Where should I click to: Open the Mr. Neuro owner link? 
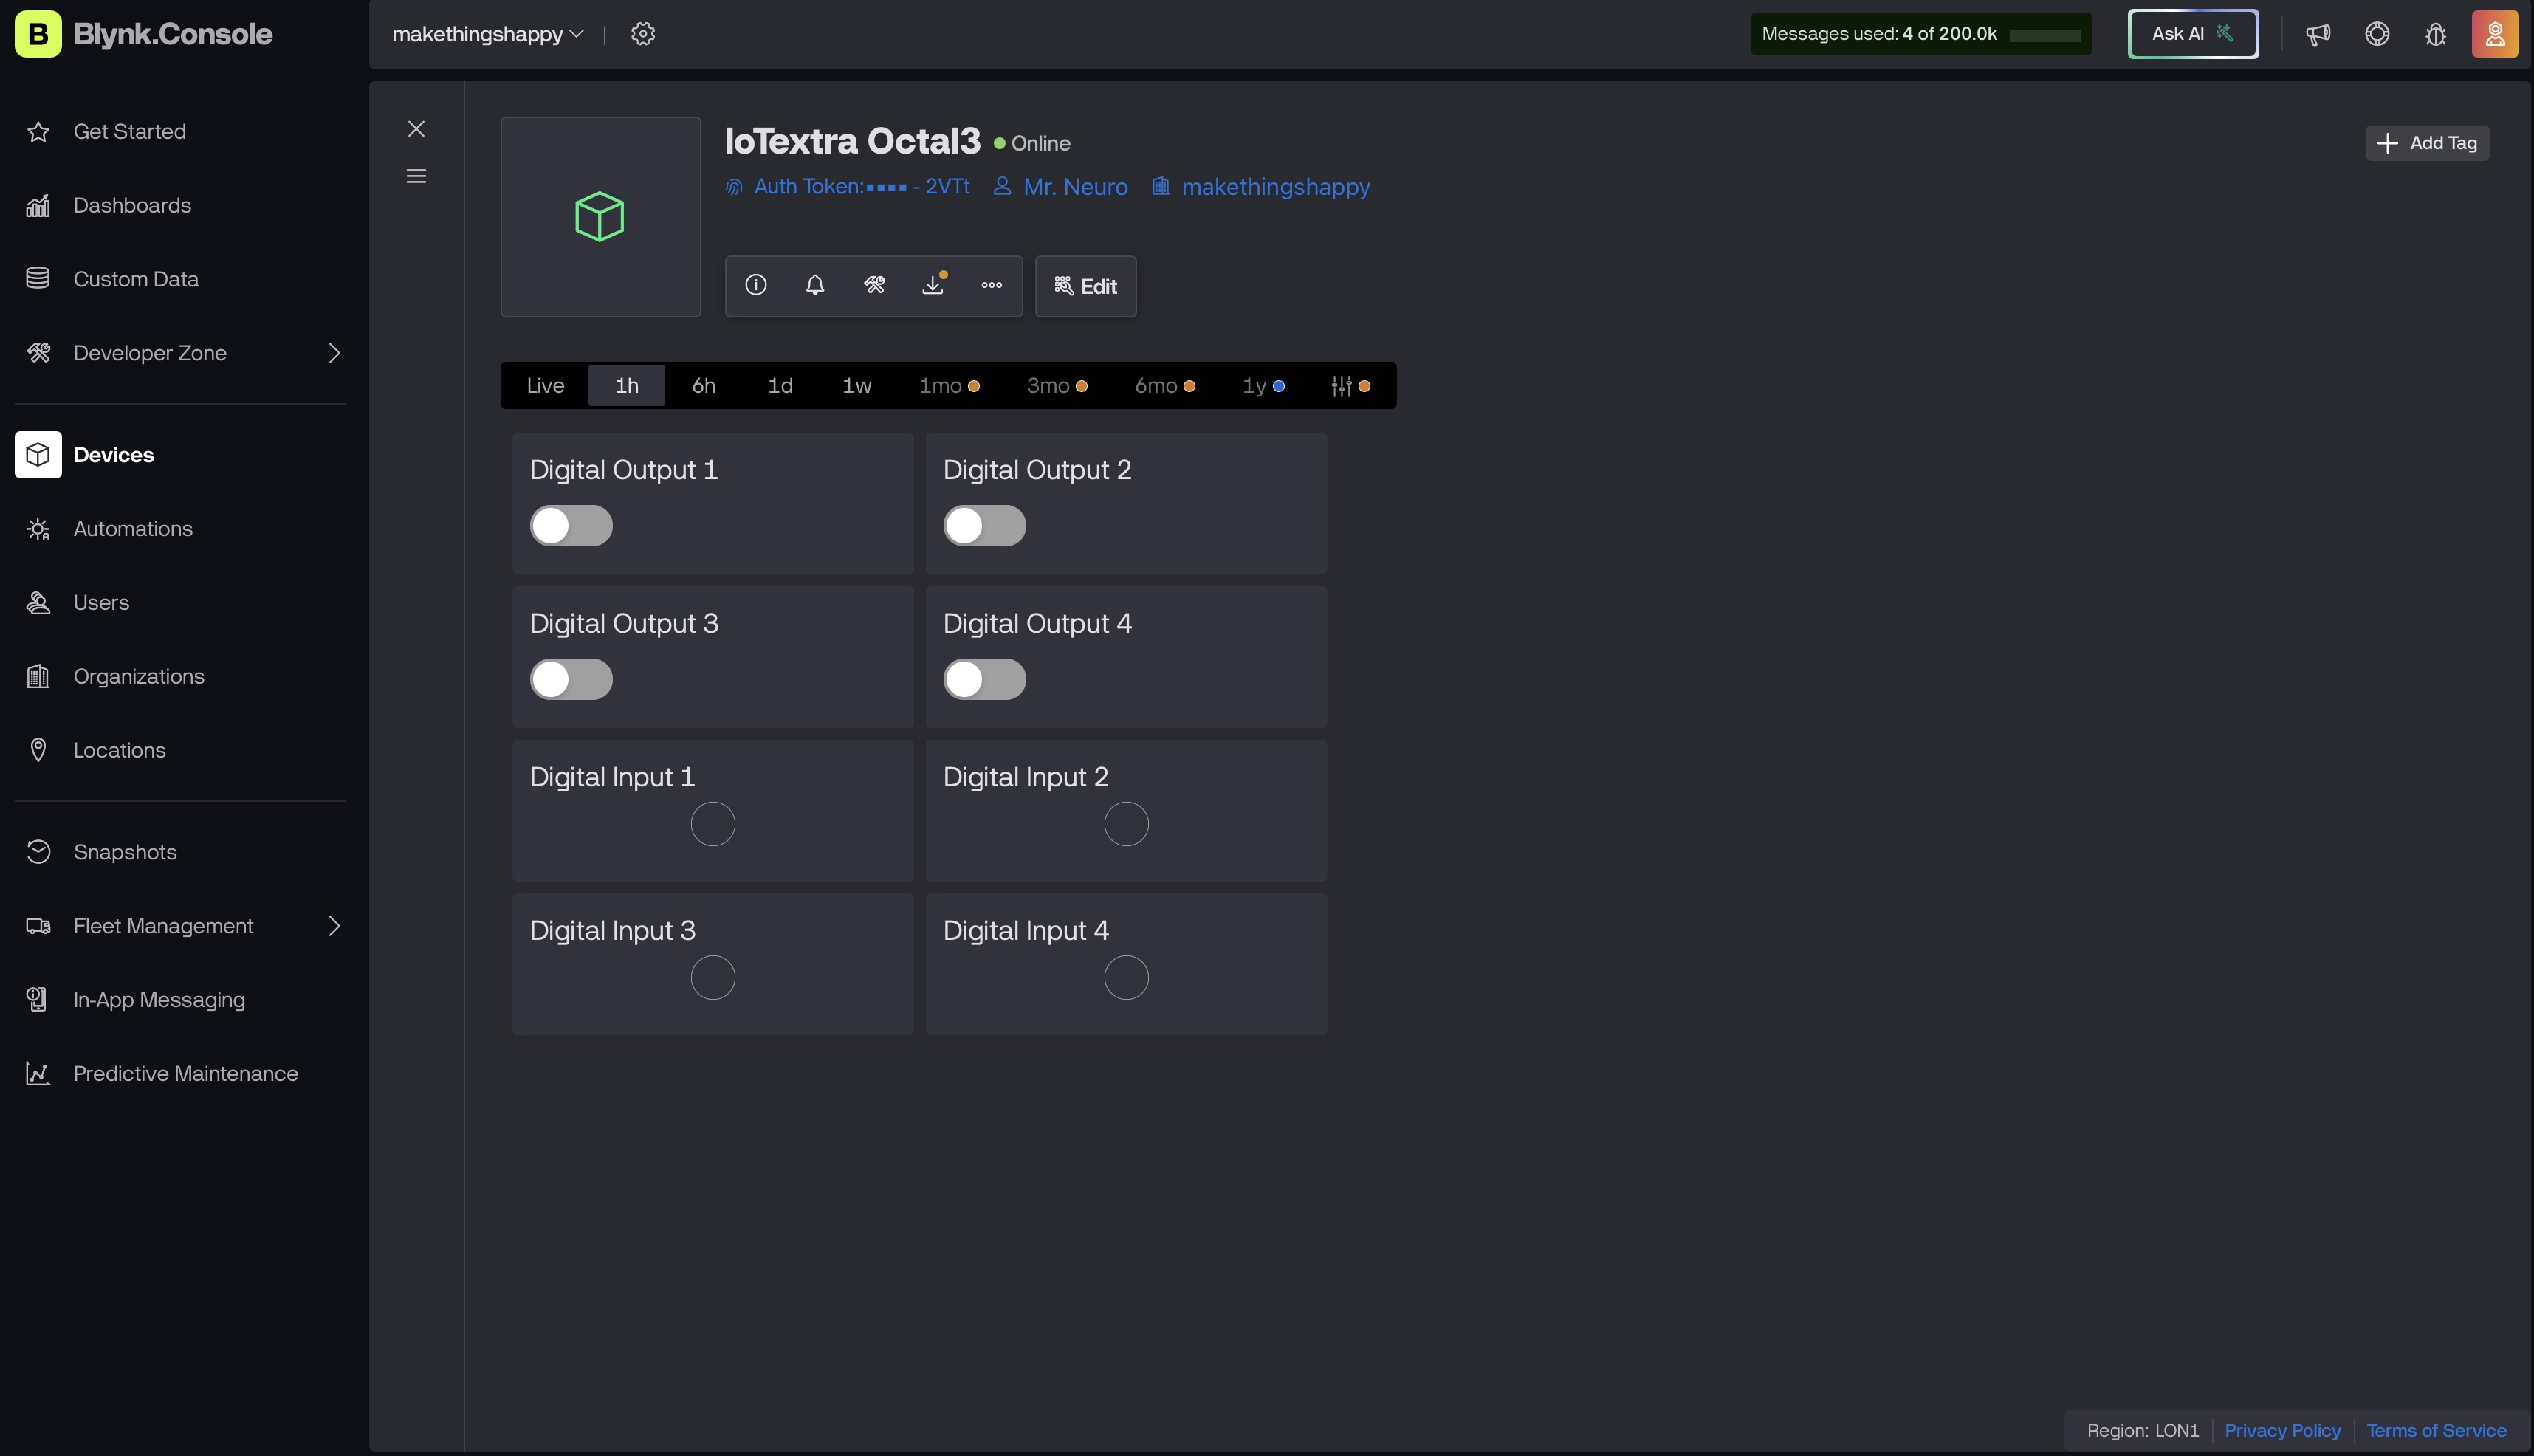point(1060,187)
